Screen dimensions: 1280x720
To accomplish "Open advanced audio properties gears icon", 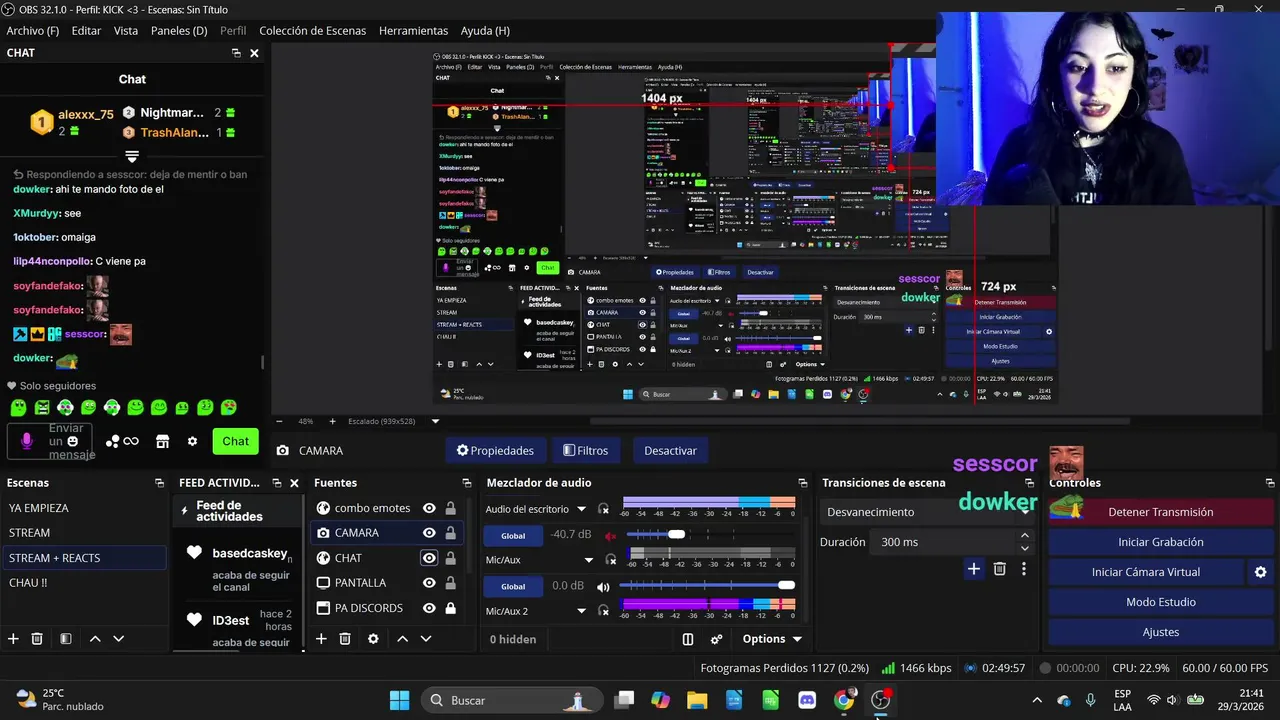I will [717, 639].
